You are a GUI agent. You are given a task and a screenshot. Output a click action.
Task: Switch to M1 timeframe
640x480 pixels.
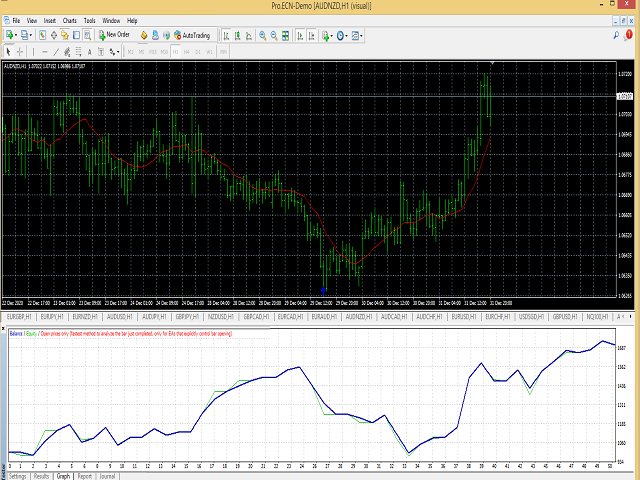pyautogui.click(x=131, y=52)
